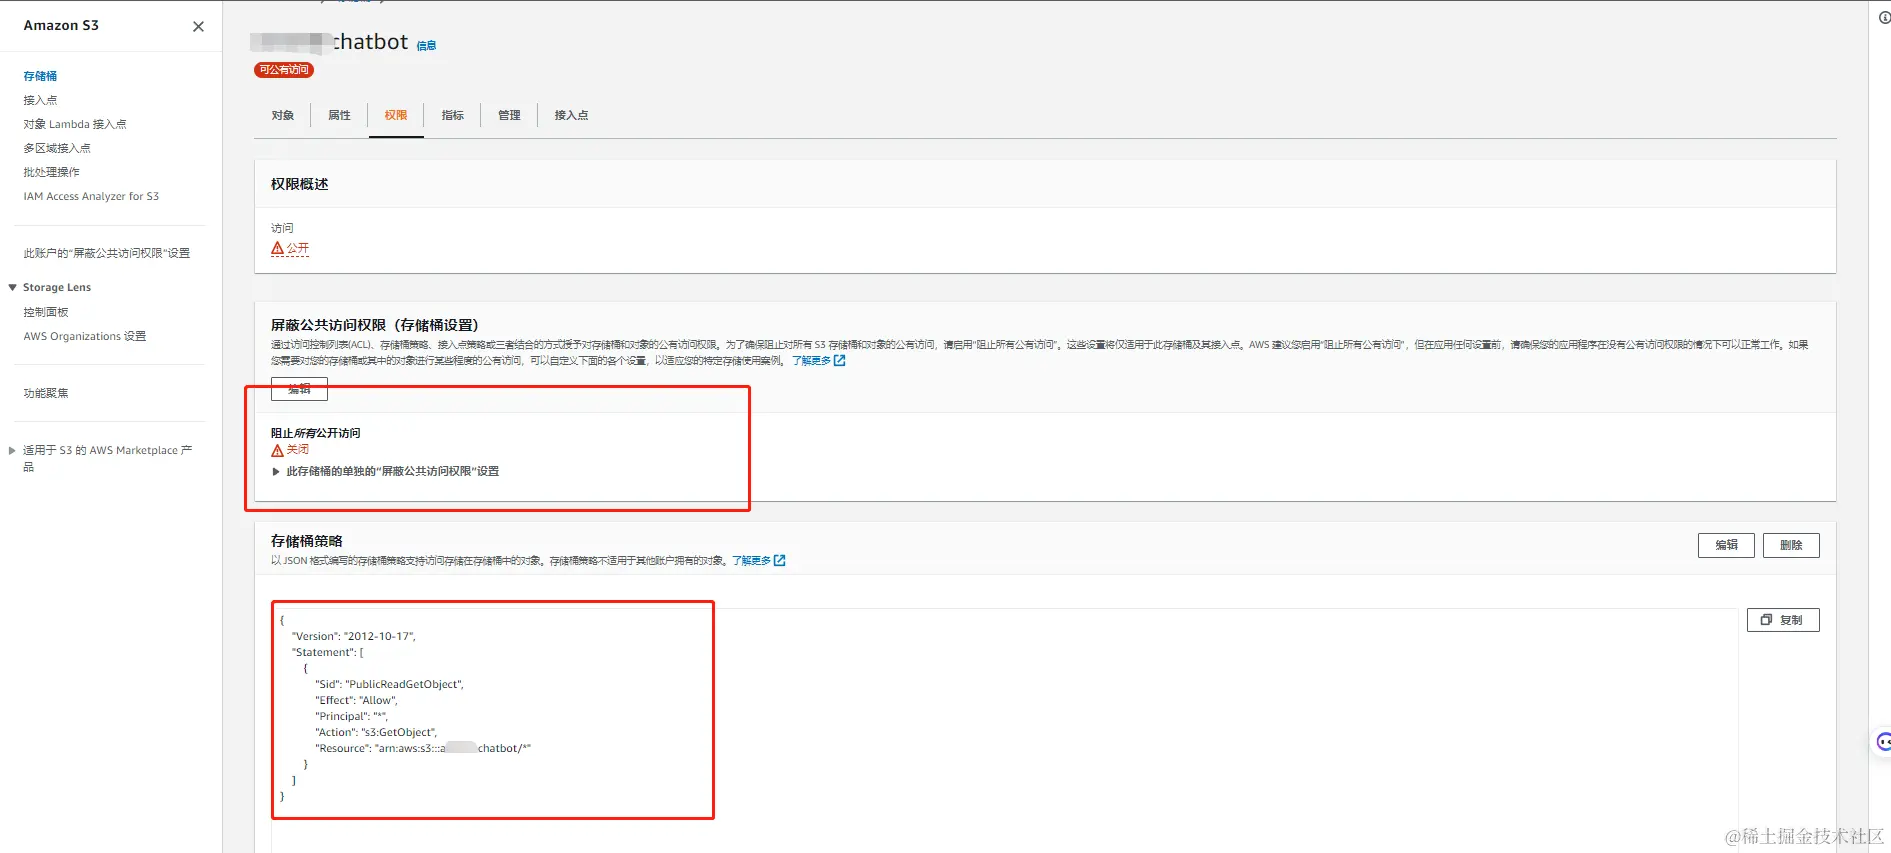This screenshot has height=853, width=1891.
Task: Open the account-level 屏蔽公共访问权限 settings link
Action: click(x=107, y=253)
